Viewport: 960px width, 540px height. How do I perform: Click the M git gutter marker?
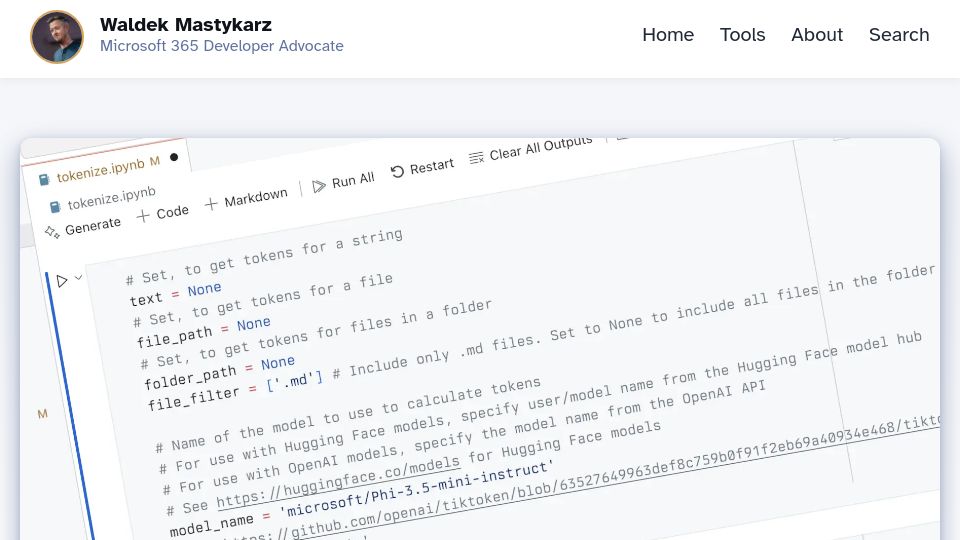pos(42,414)
